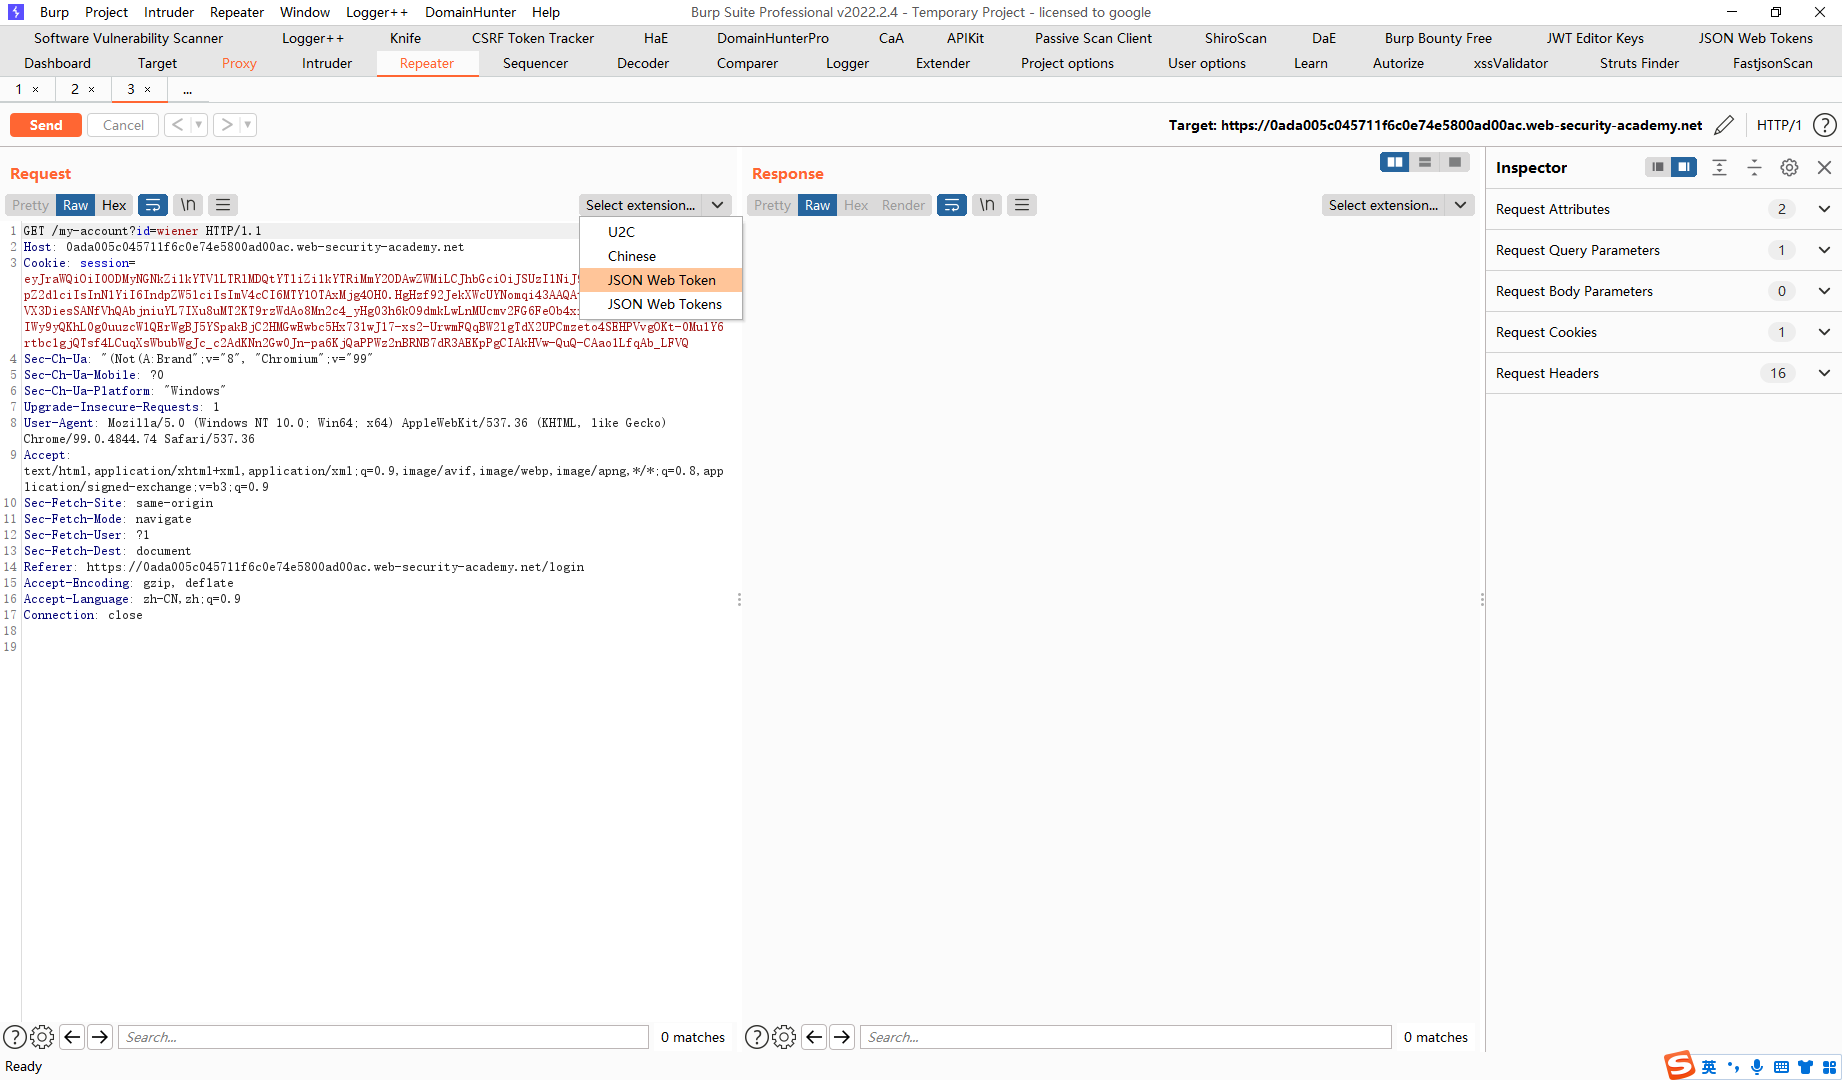Open response search help icon
The image size is (1842, 1080).
pyautogui.click(x=757, y=1037)
